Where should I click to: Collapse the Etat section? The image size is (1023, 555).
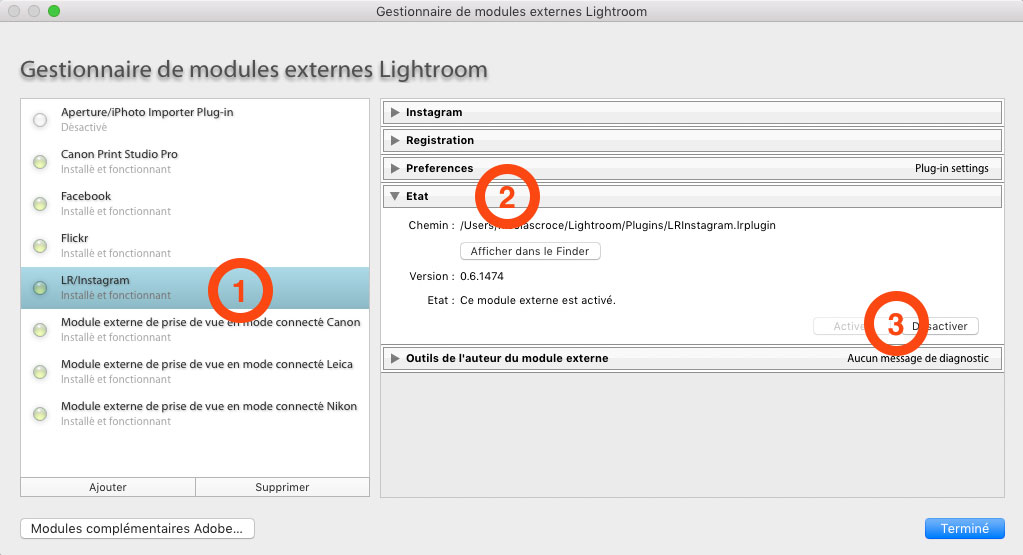[x=396, y=197]
